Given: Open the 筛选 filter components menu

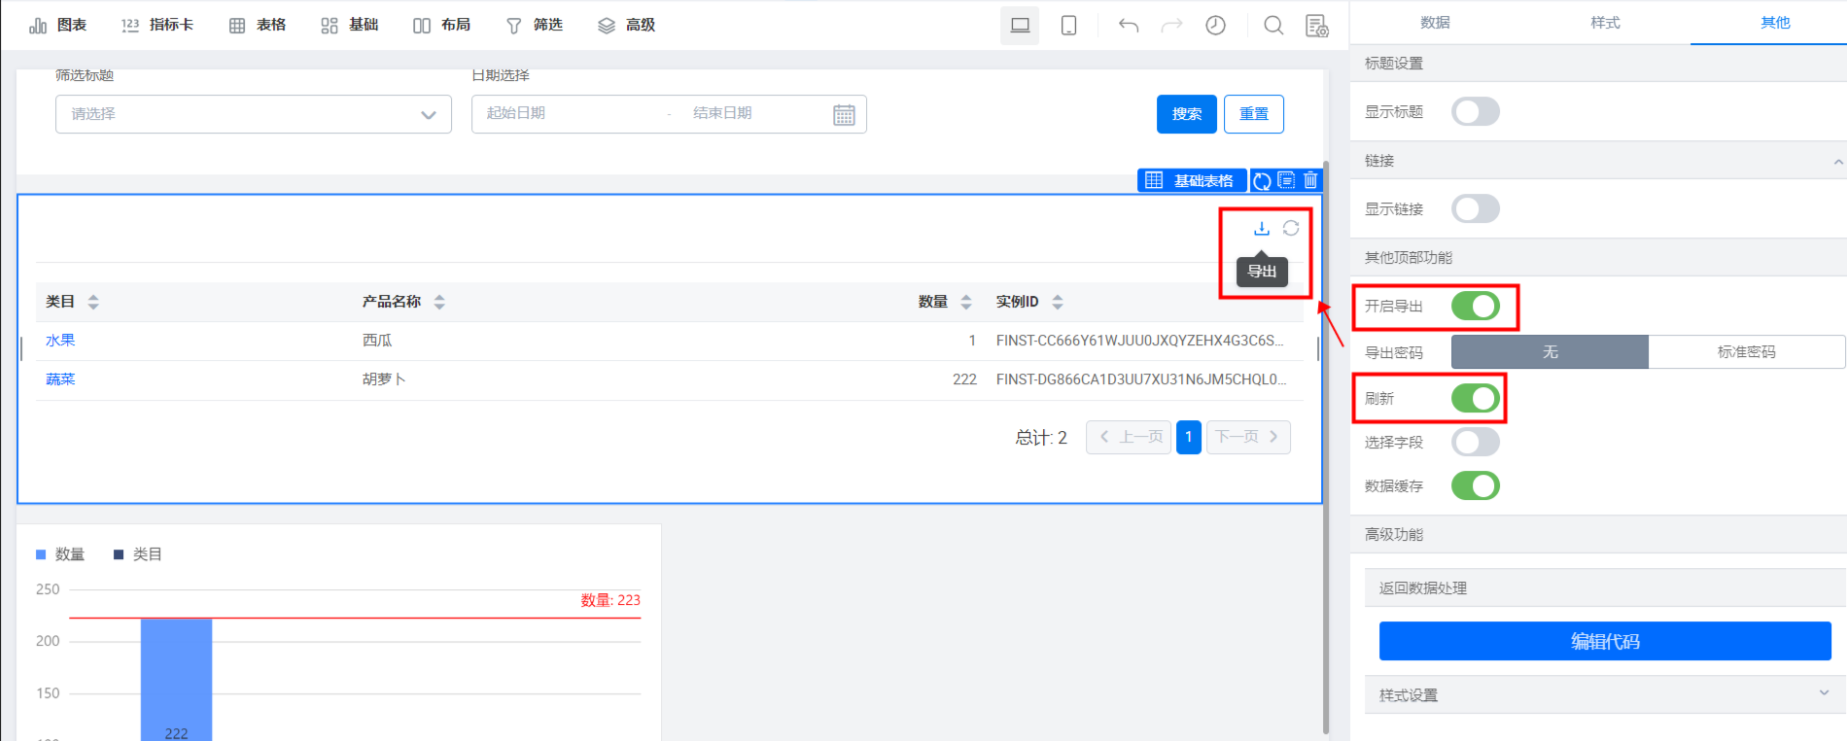Looking at the screenshot, I should (x=533, y=25).
